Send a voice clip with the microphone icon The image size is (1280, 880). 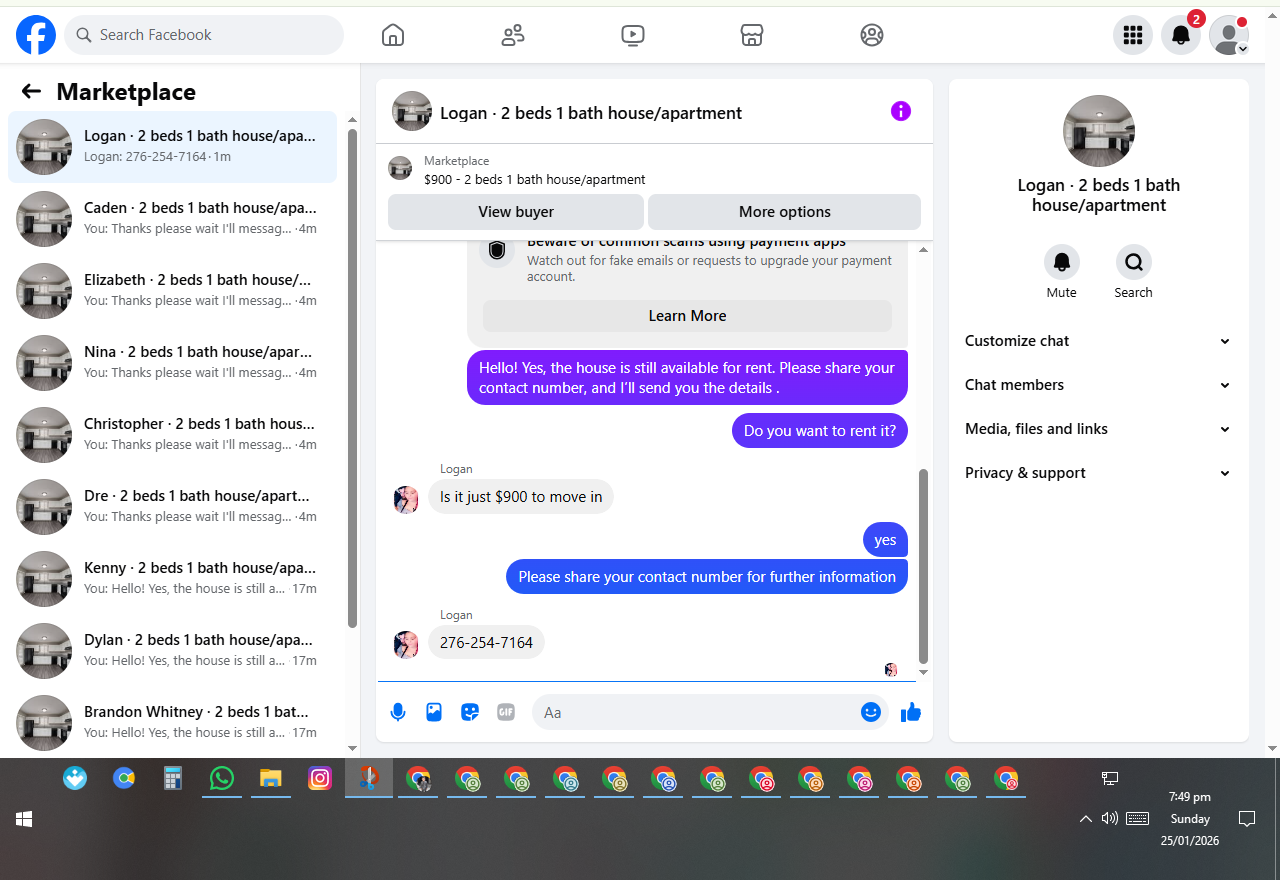click(x=398, y=712)
